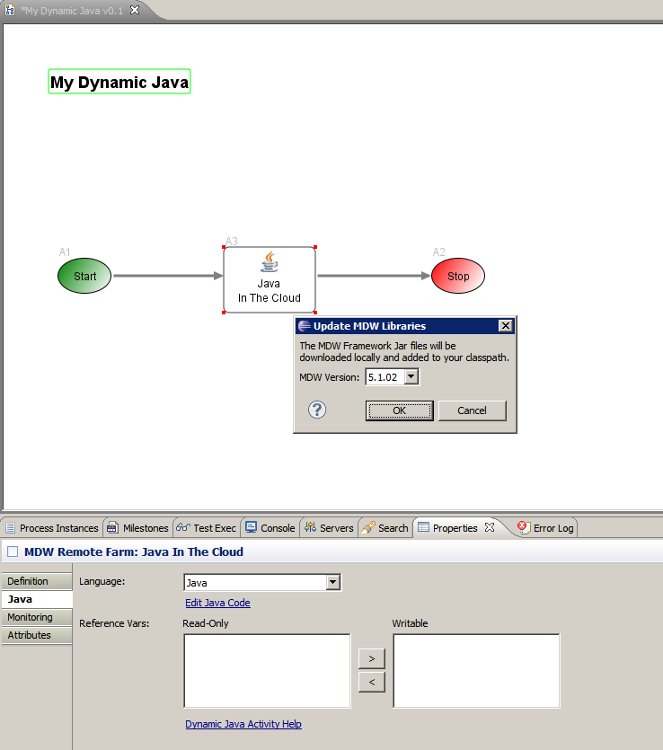
Task: Click the Test Exec glasses icon
Action: [x=182, y=528]
